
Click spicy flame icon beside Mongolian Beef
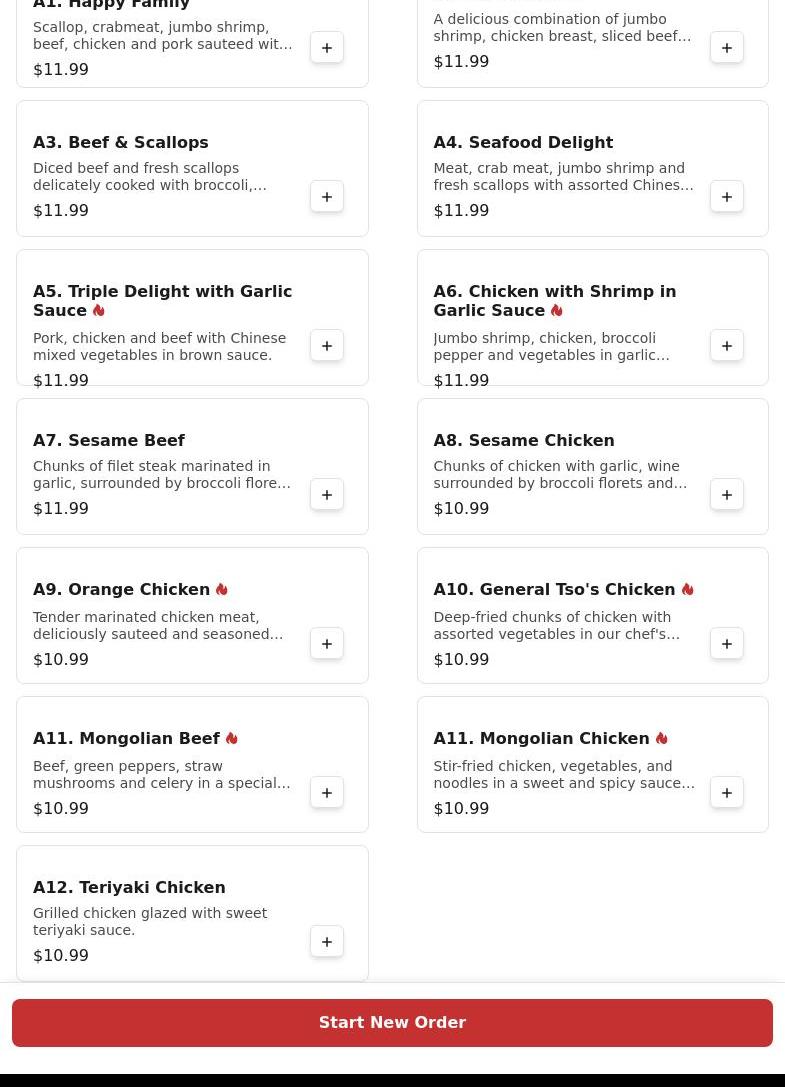coord(231,739)
